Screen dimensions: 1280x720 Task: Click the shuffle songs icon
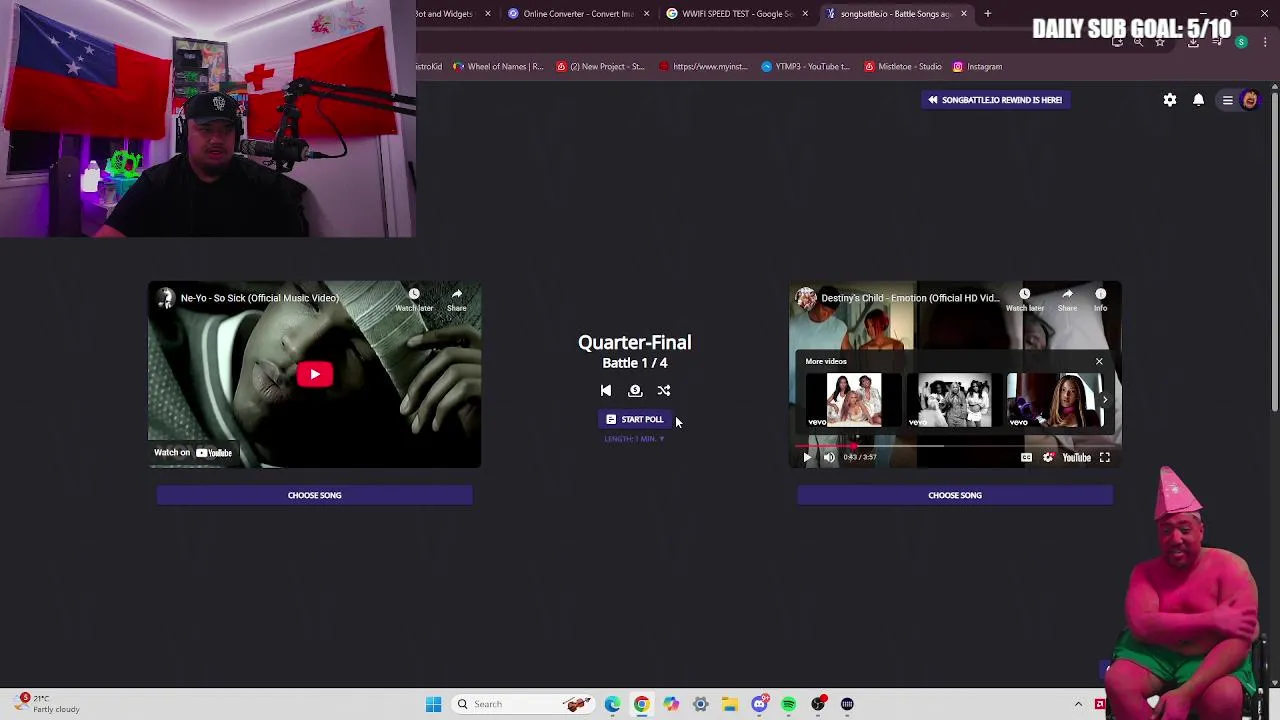(x=664, y=391)
